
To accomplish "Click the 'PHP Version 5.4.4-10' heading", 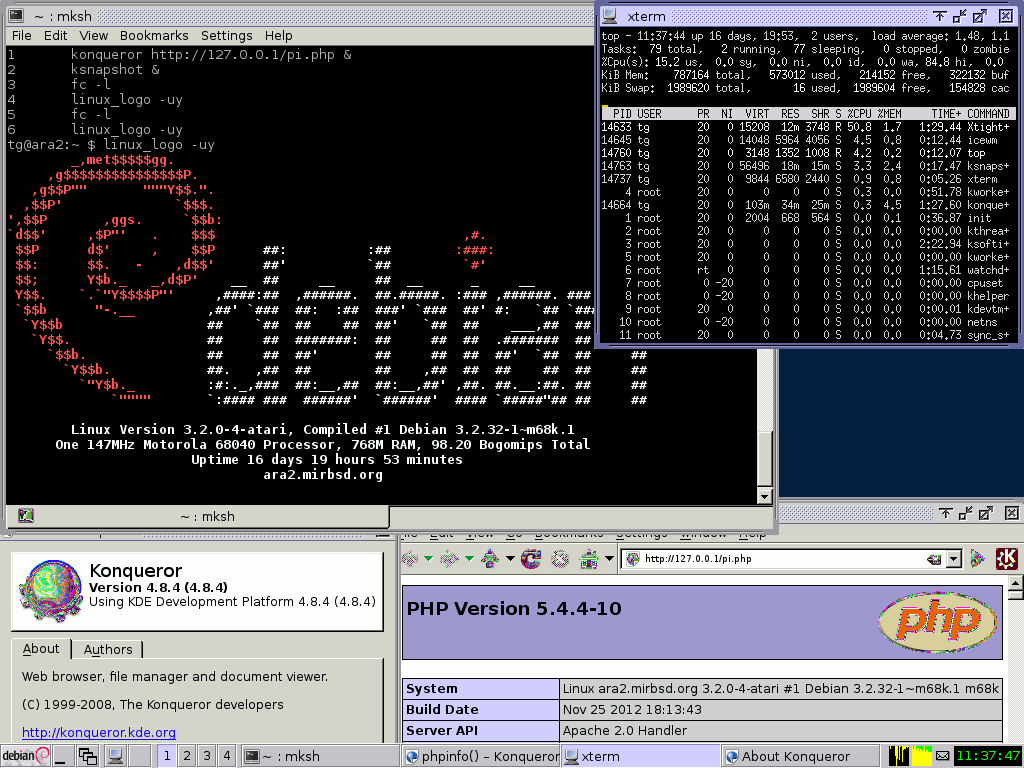I will point(514,609).
